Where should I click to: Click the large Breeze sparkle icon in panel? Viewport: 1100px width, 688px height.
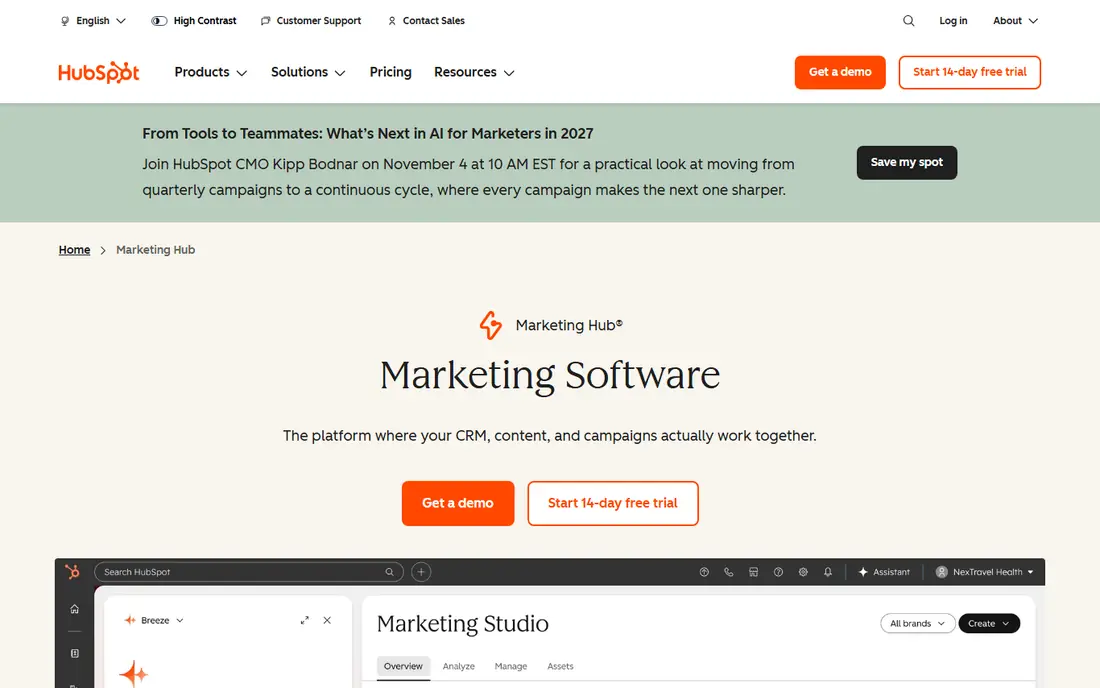click(133, 673)
